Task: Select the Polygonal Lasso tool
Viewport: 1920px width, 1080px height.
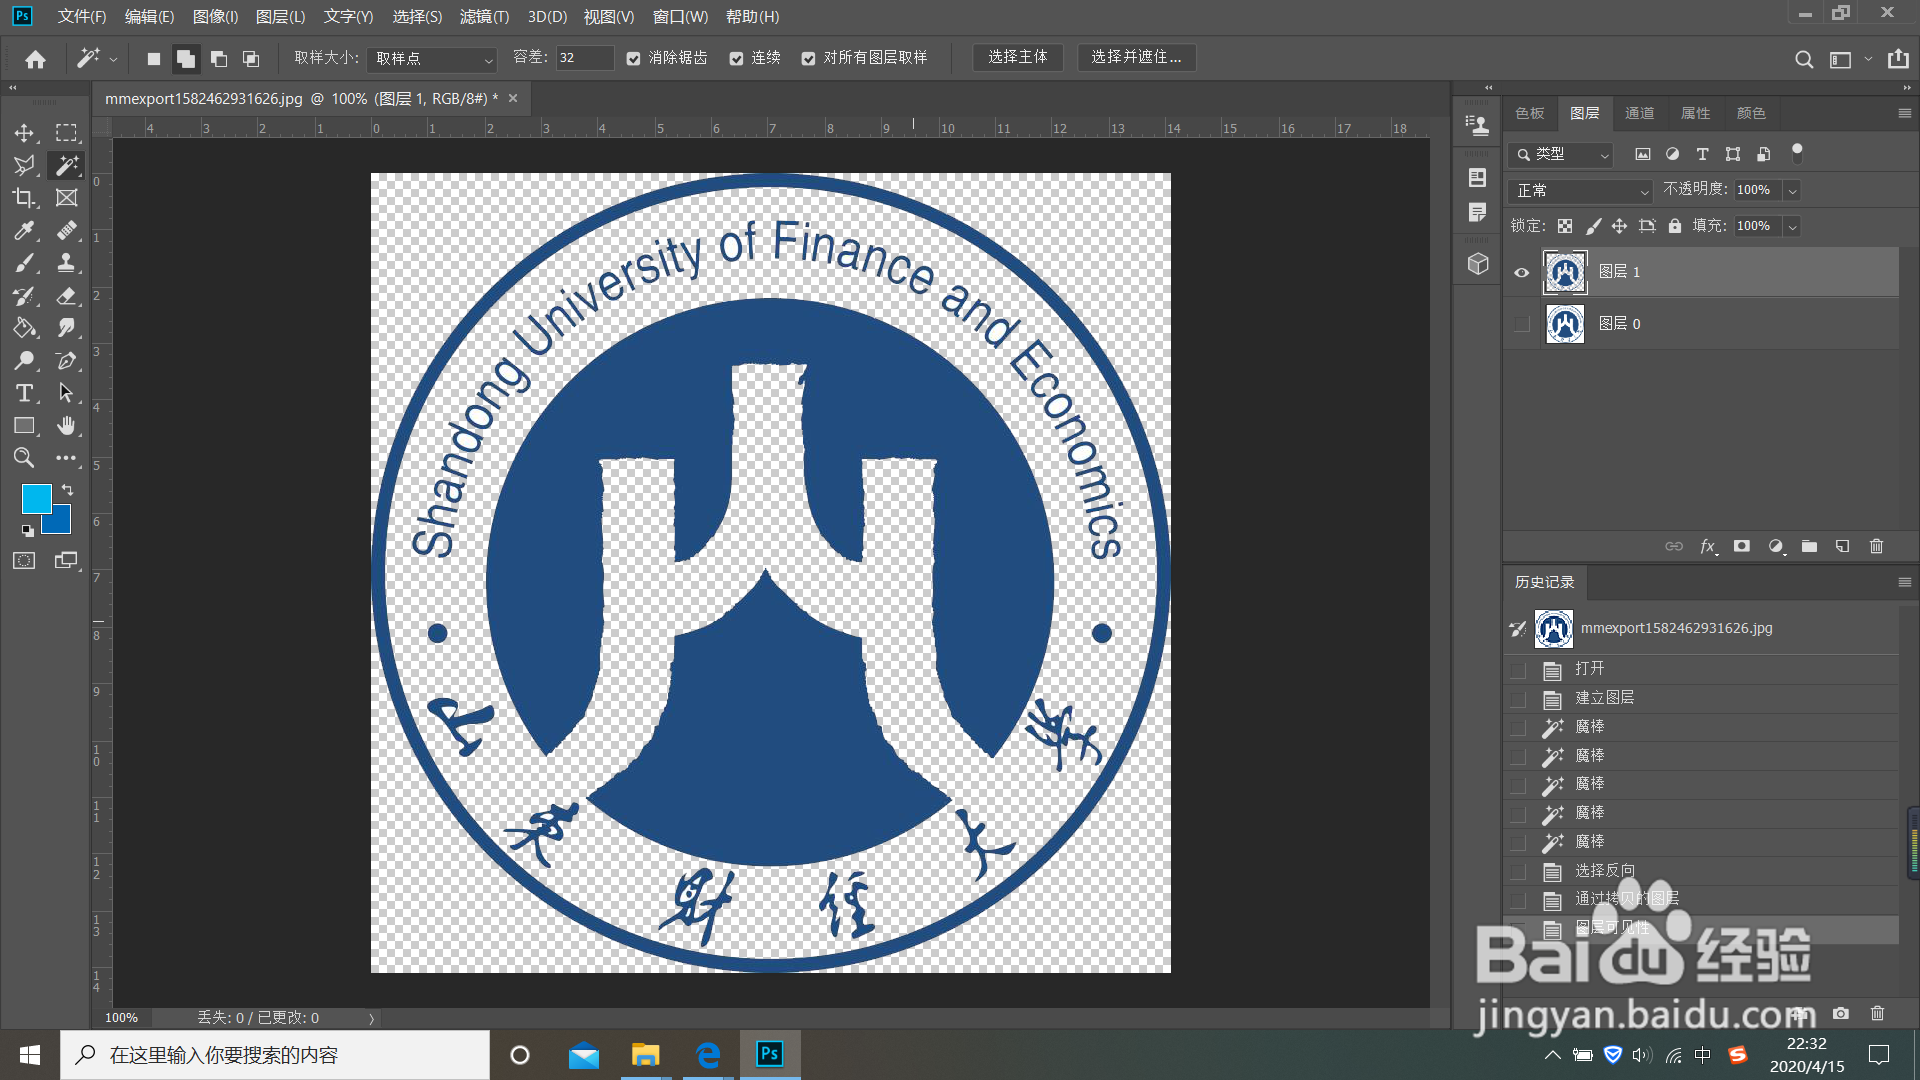Action: [x=24, y=165]
